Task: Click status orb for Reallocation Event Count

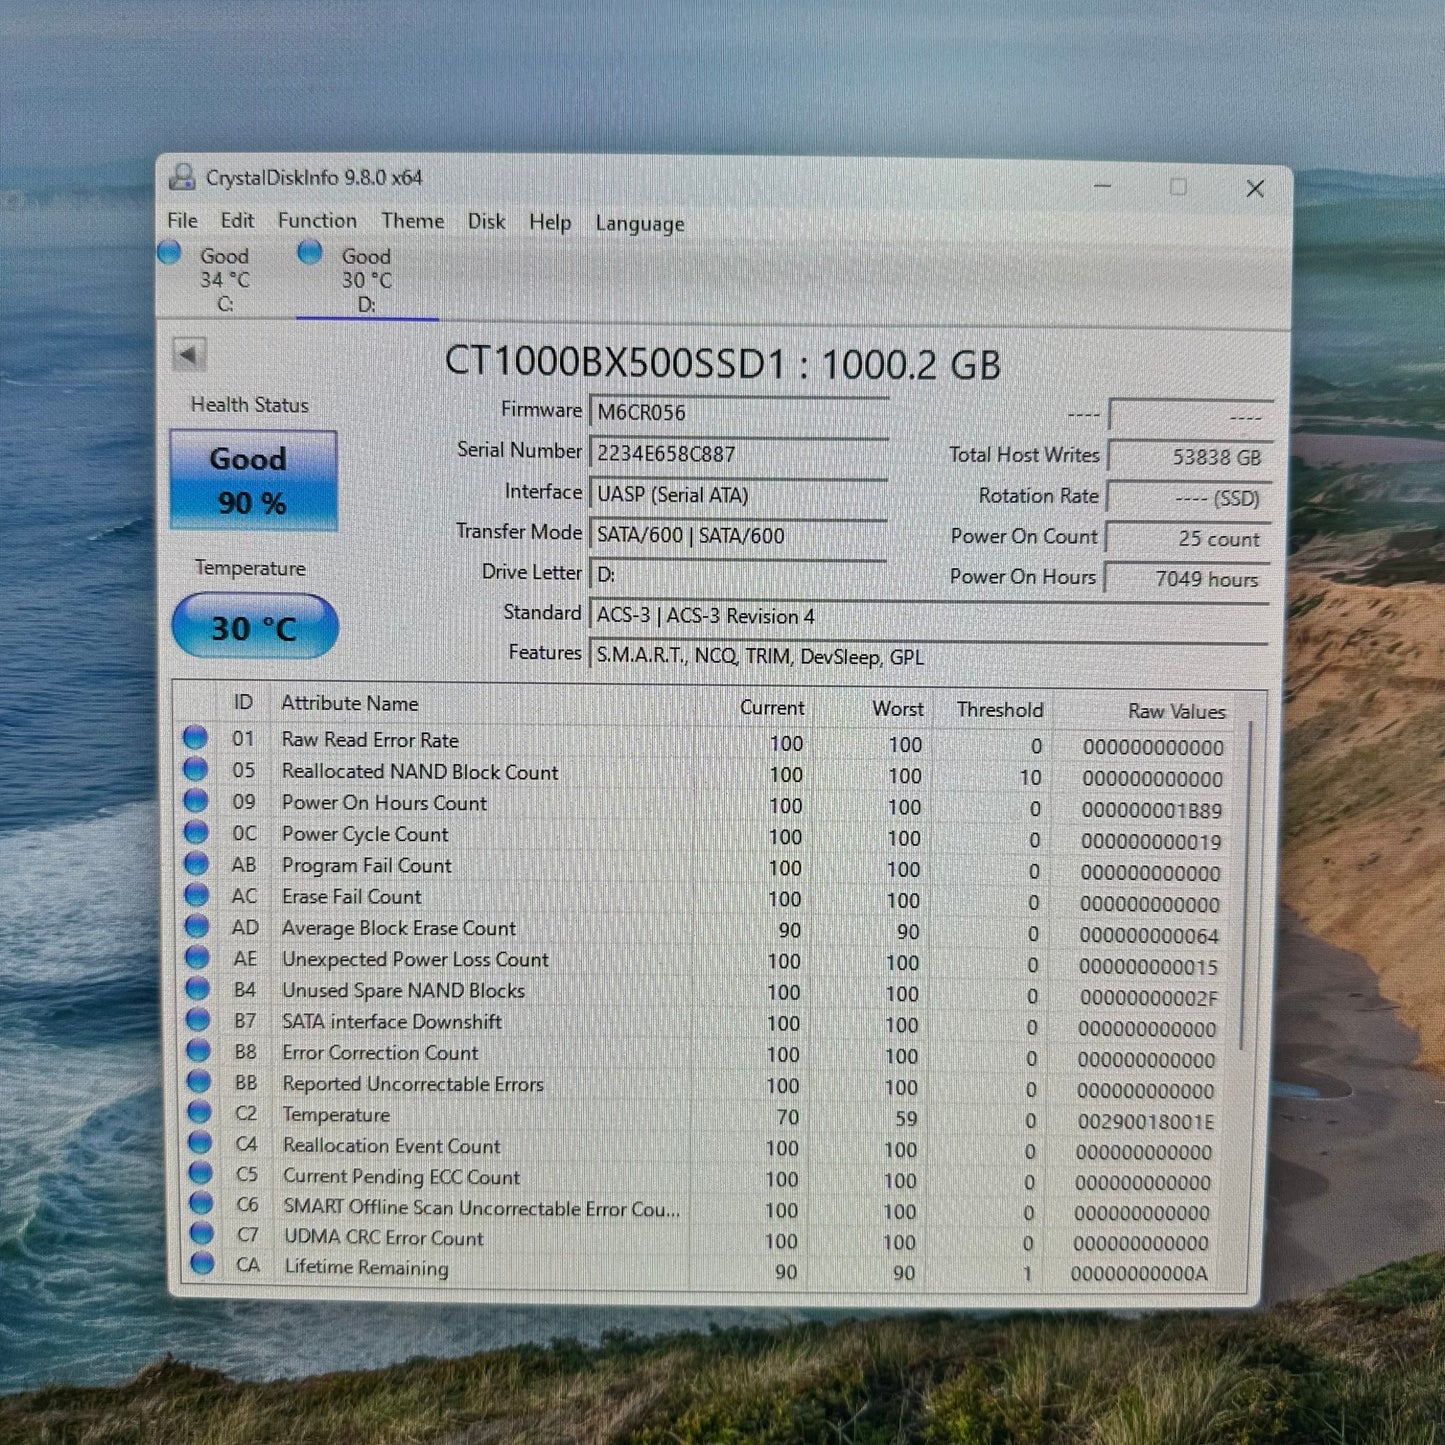Action: coord(201,1142)
